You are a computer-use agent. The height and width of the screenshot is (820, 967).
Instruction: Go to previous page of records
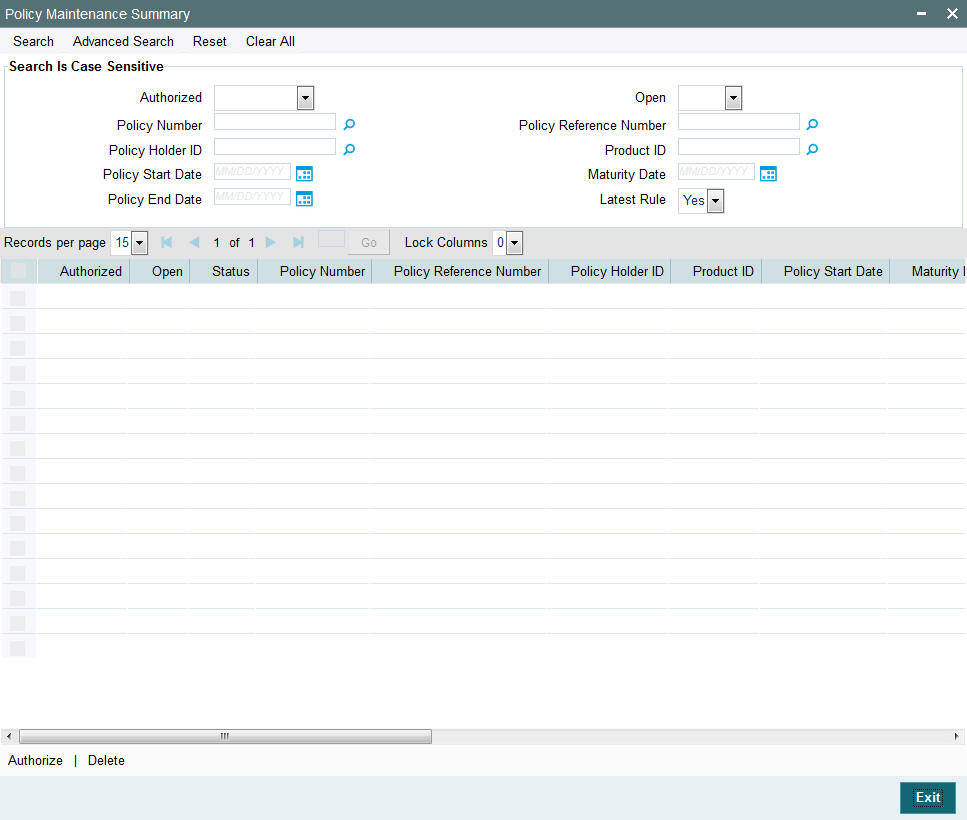tap(194, 242)
